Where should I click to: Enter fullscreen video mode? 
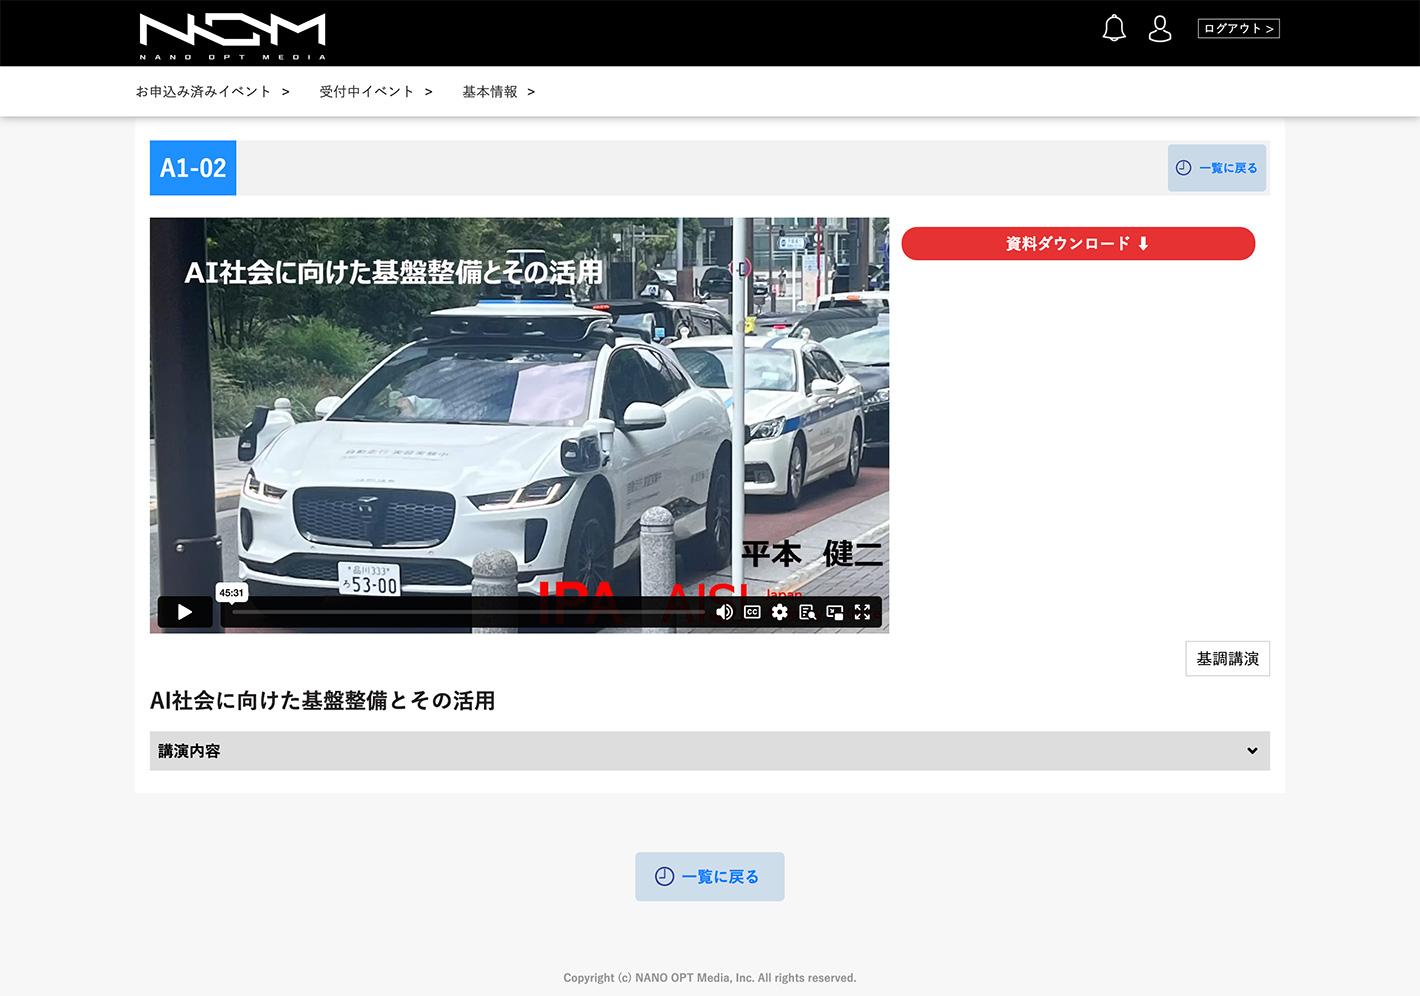point(862,612)
